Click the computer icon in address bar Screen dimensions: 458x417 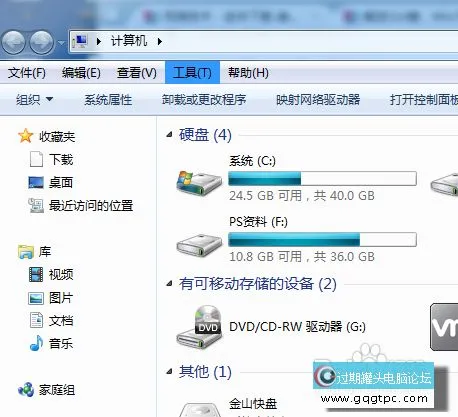pyautogui.click(x=80, y=41)
